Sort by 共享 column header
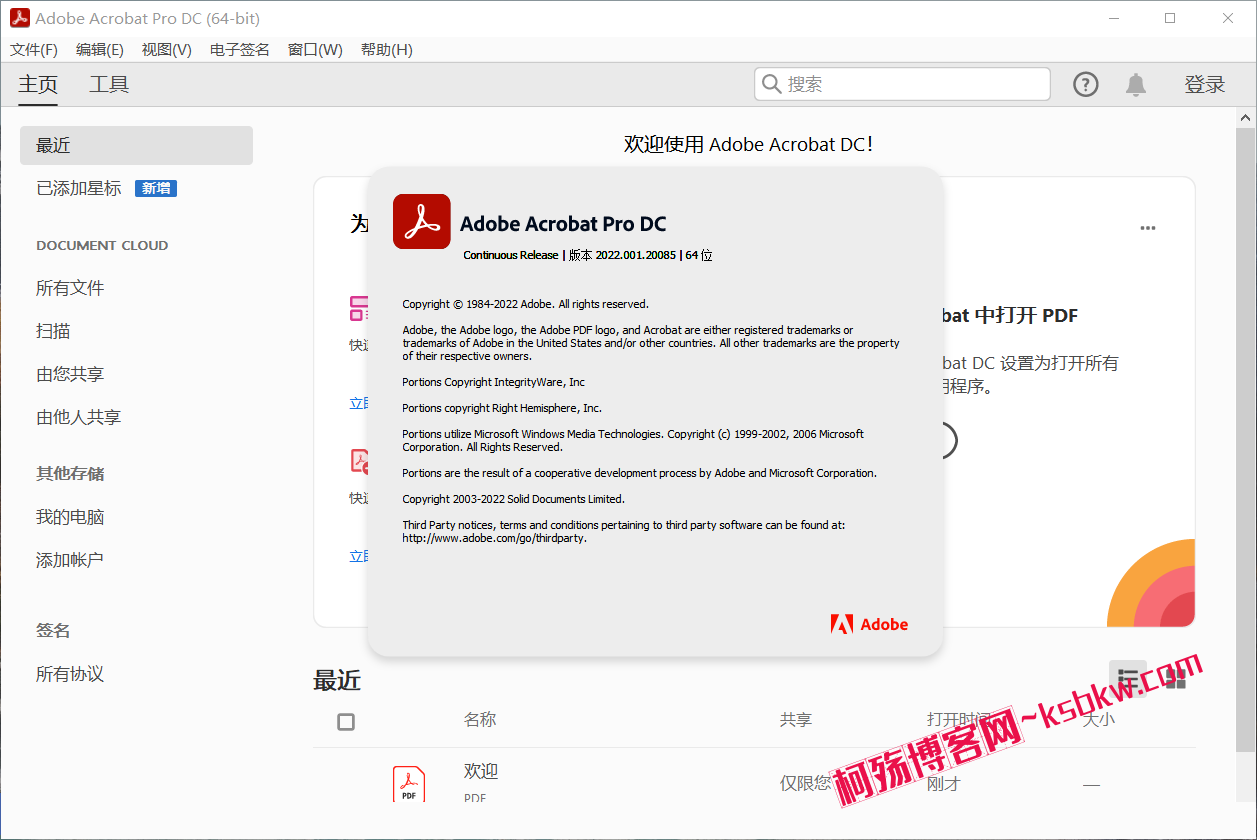Screen dimensions: 1257x840 pos(796,719)
